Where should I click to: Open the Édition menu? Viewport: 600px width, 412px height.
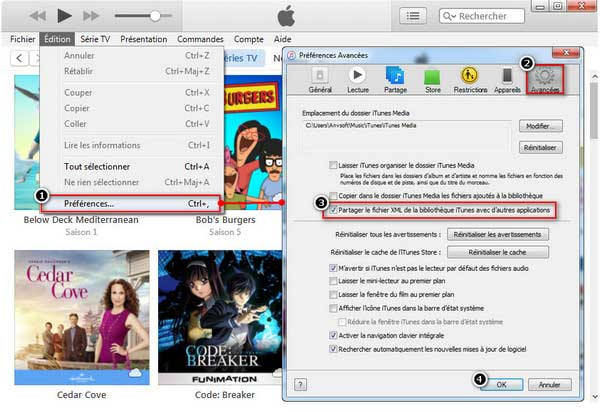coord(57,39)
